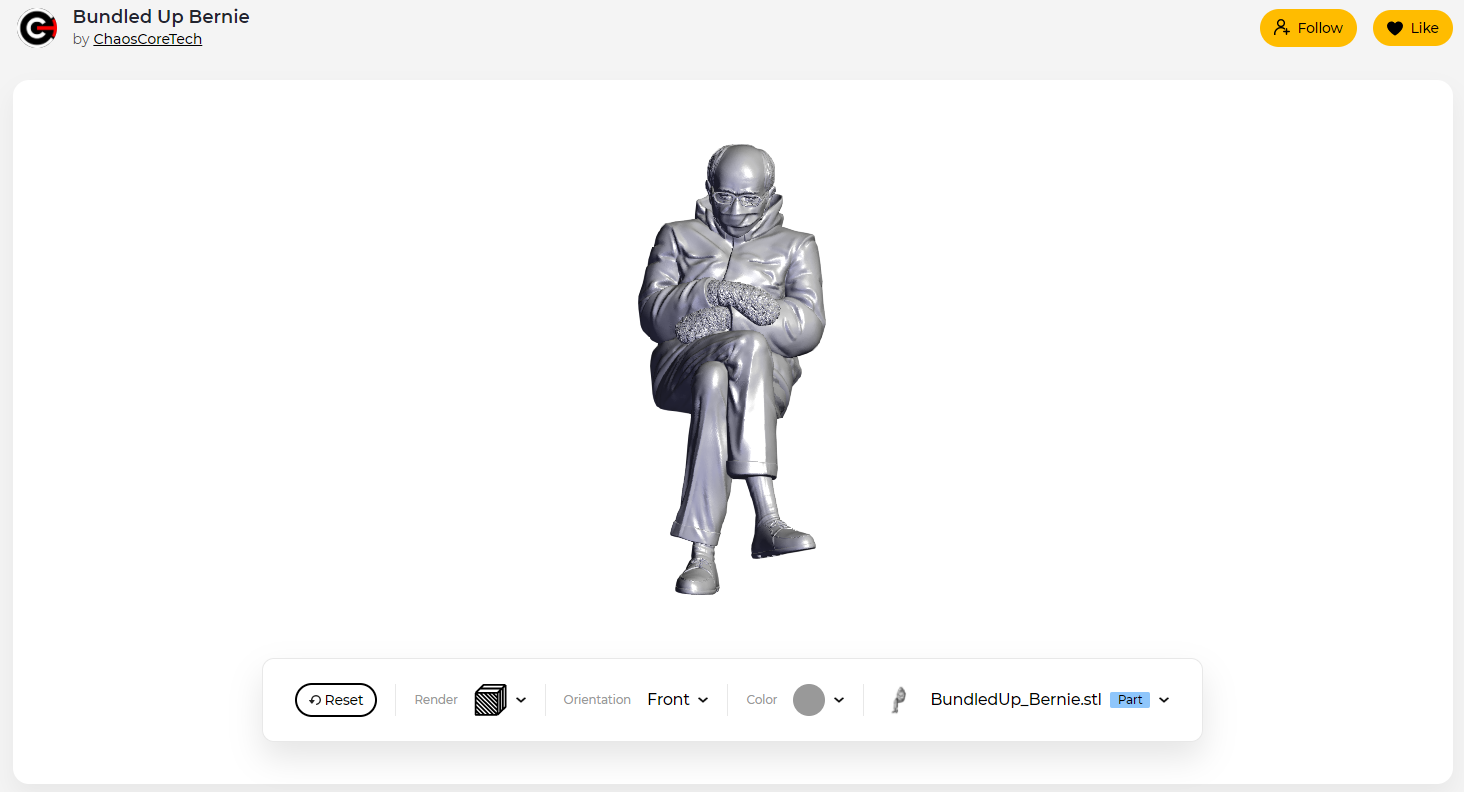Reset the 3D model view

pyautogui.click(x=336, y=700)
